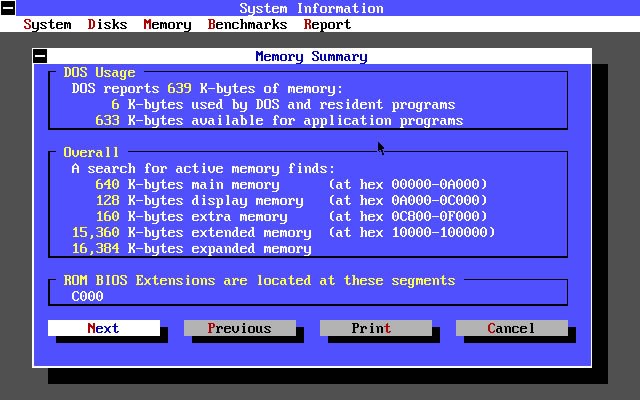Click the System Information window control box
Screen dimensions: 640x400
[x=8, y=8]
